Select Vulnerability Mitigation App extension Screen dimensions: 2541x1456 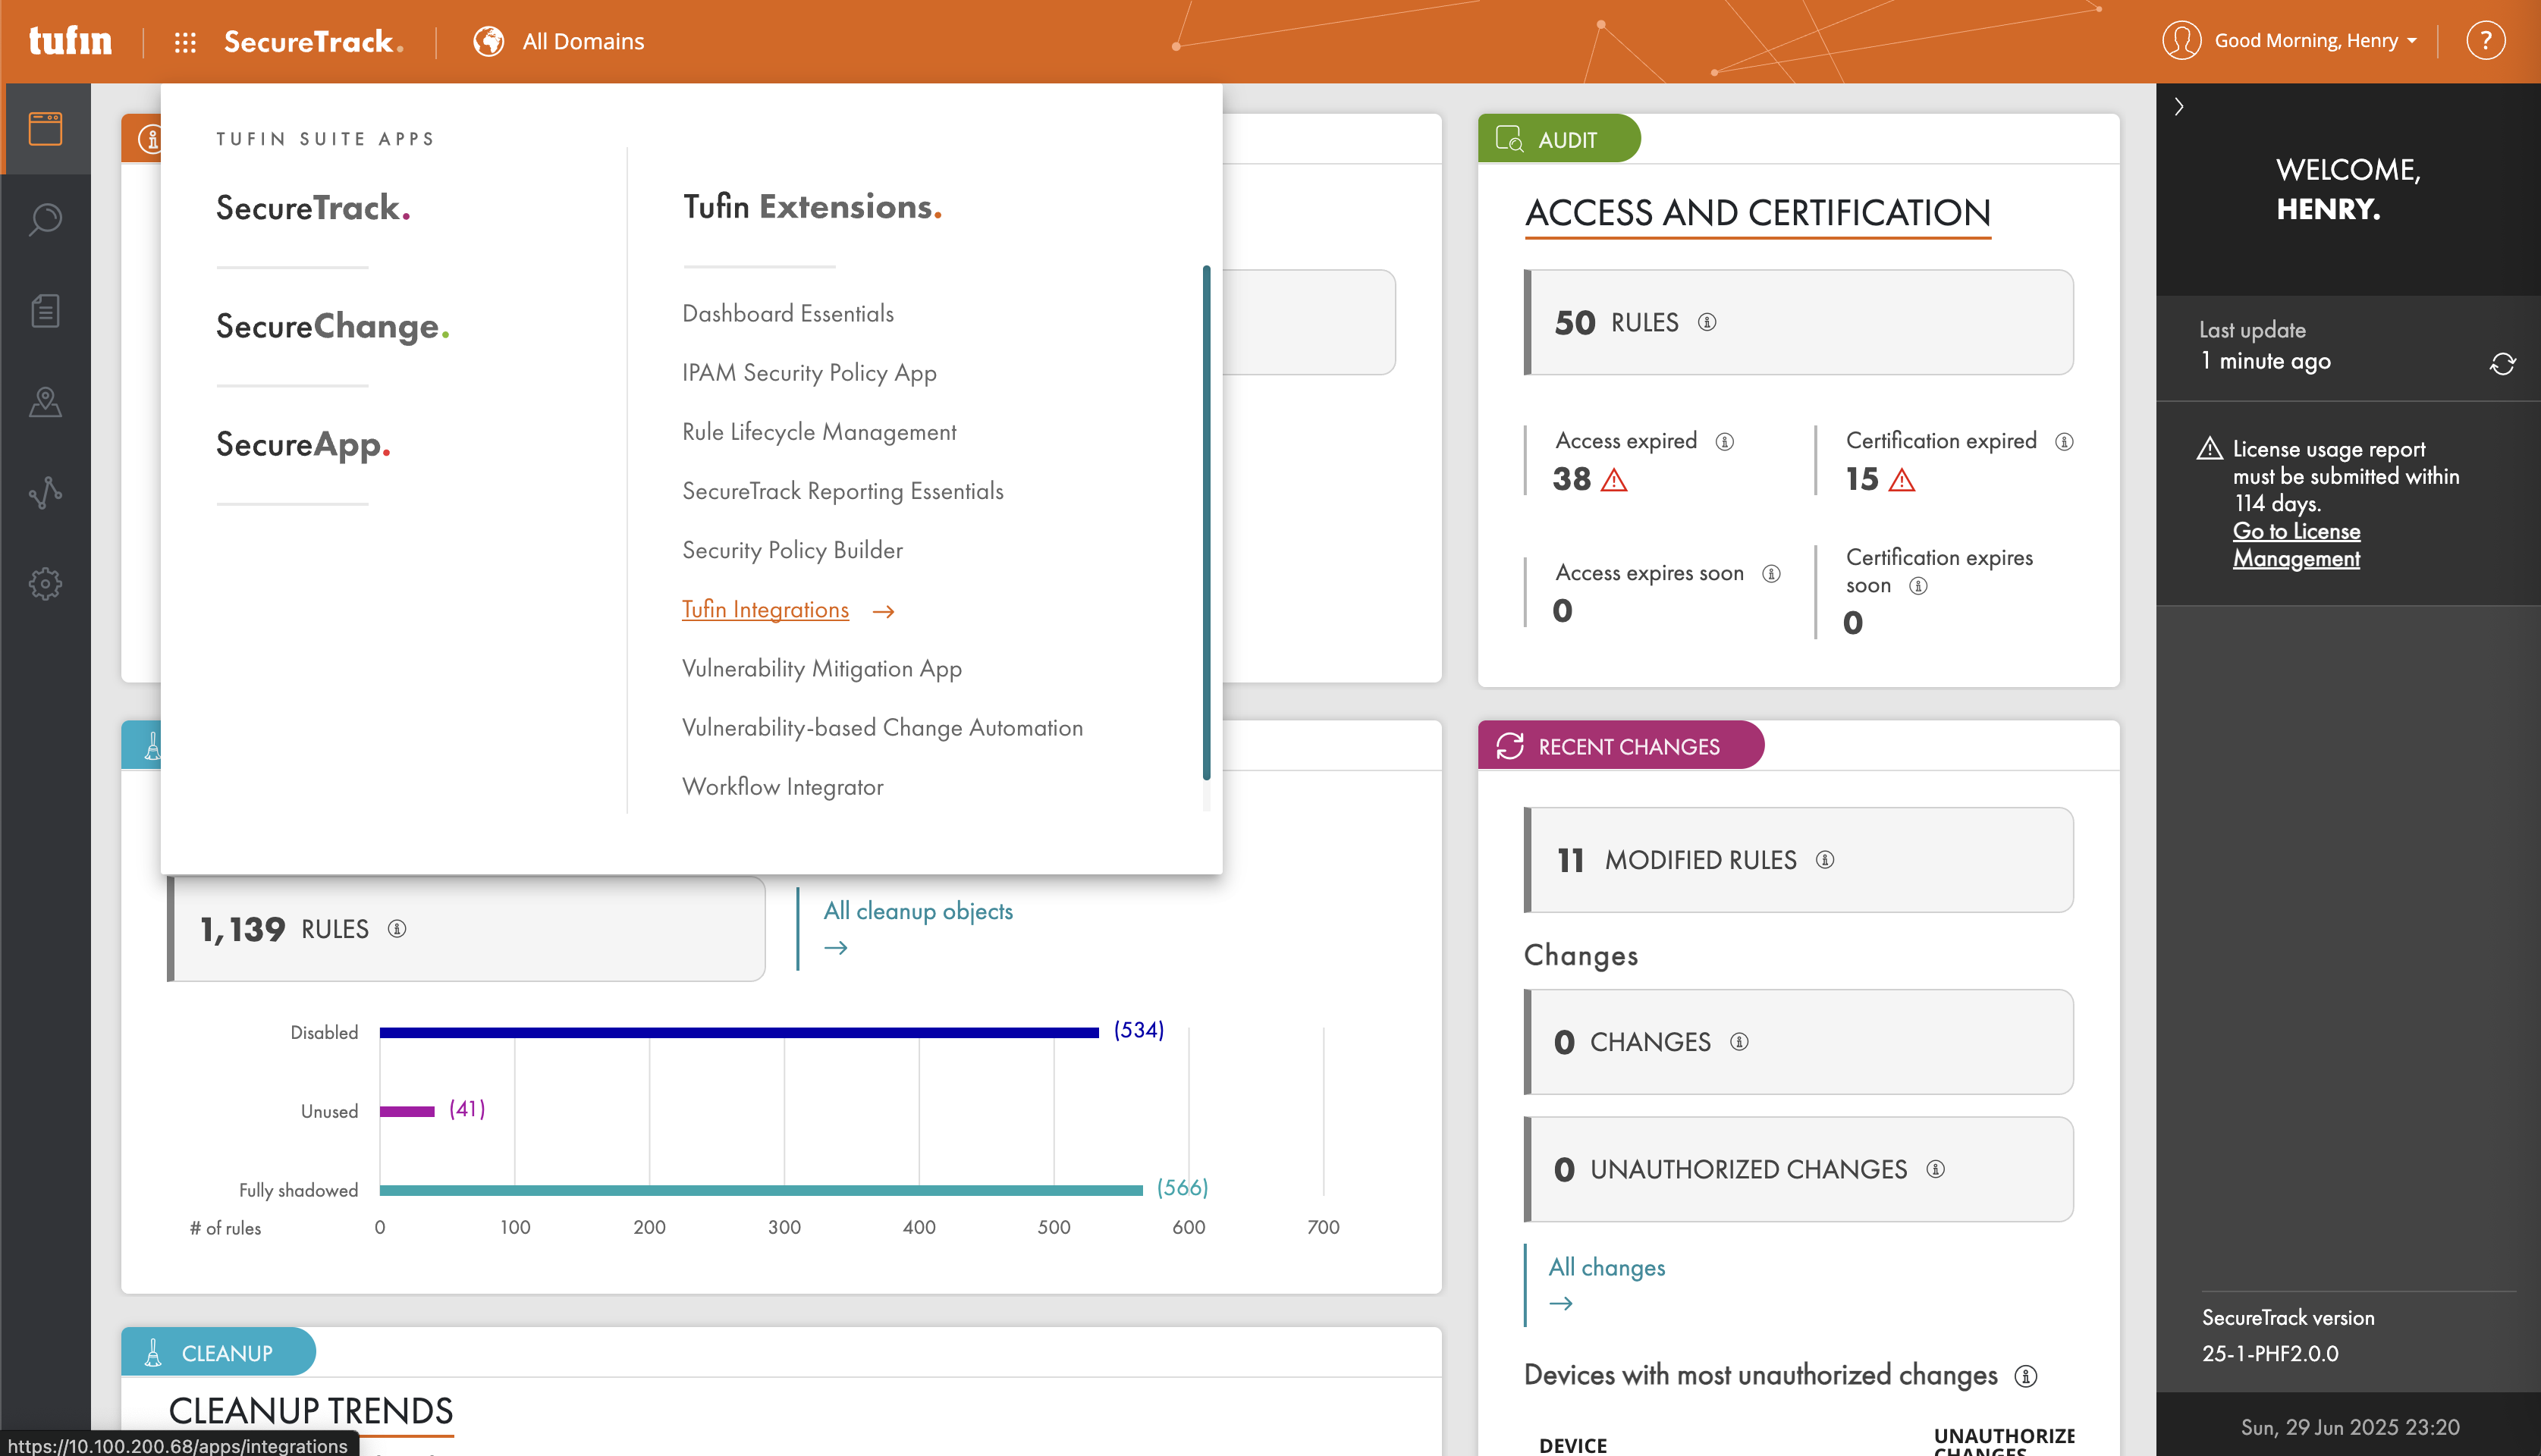pos(821,669)
